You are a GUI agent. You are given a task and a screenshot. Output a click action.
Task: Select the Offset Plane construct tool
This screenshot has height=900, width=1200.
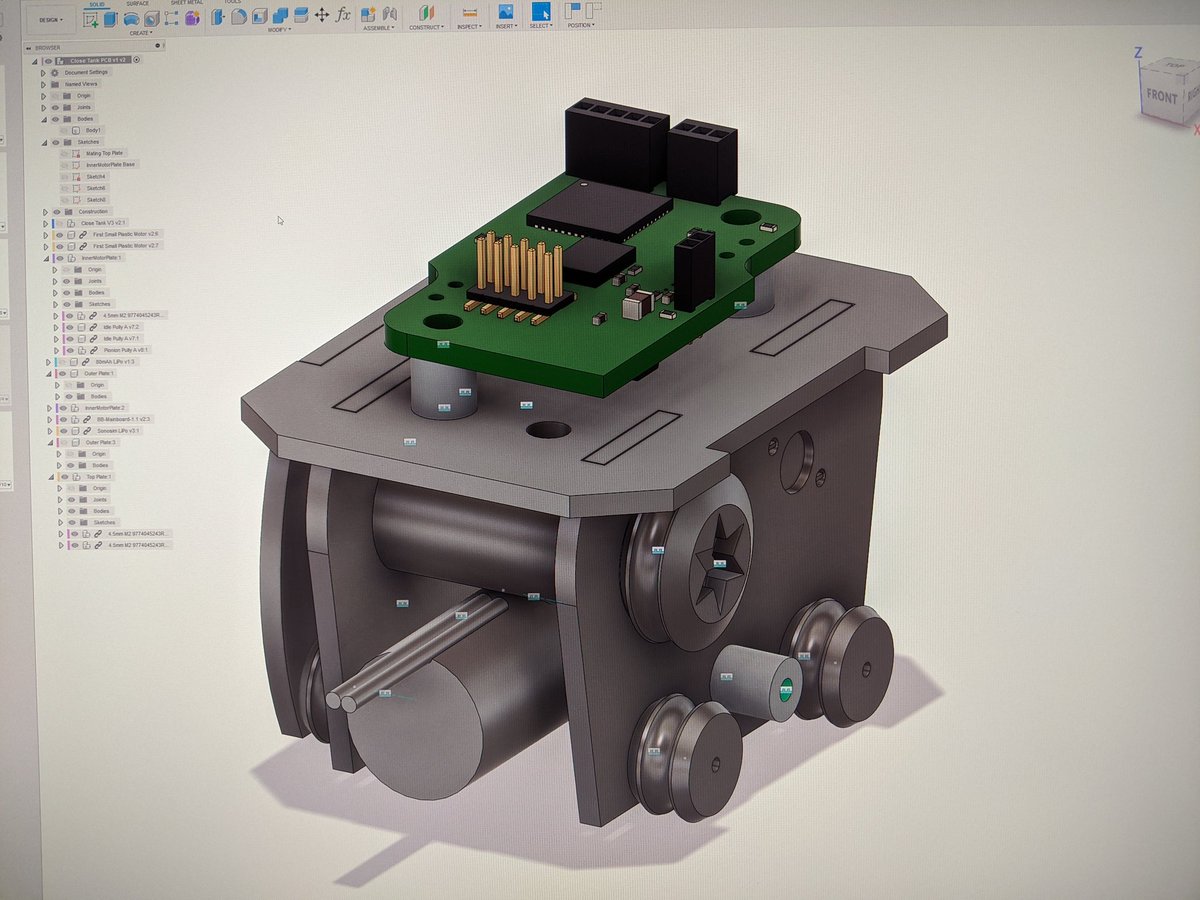426,13
